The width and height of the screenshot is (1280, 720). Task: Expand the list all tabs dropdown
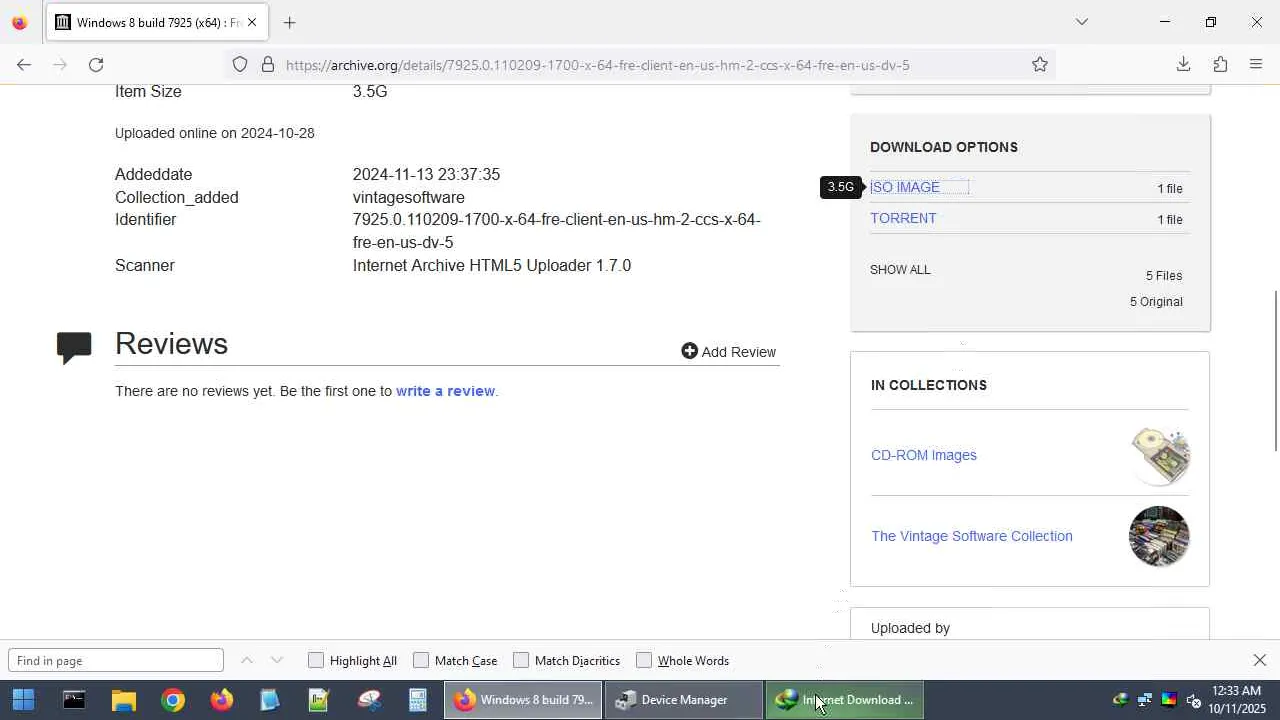1081,22
